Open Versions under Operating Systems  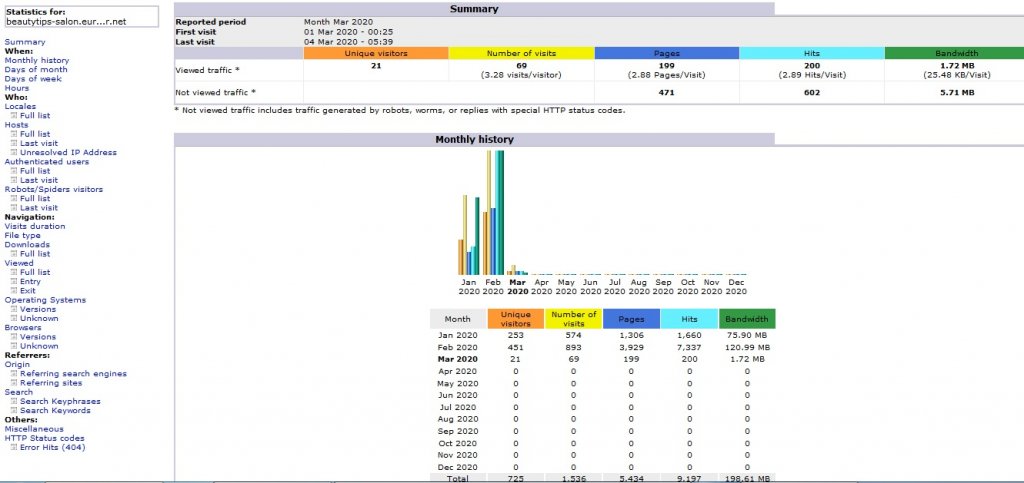(38, 309)
